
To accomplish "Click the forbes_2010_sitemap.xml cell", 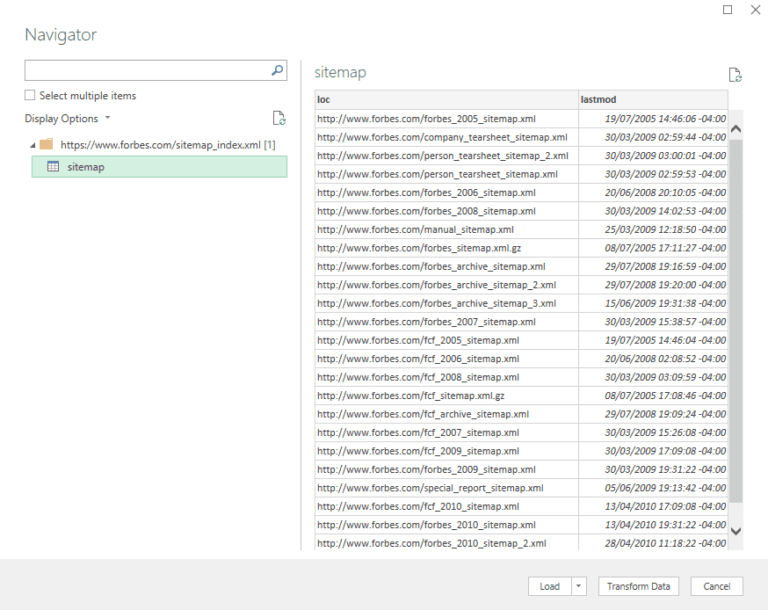I will click(x=446, y=525).
